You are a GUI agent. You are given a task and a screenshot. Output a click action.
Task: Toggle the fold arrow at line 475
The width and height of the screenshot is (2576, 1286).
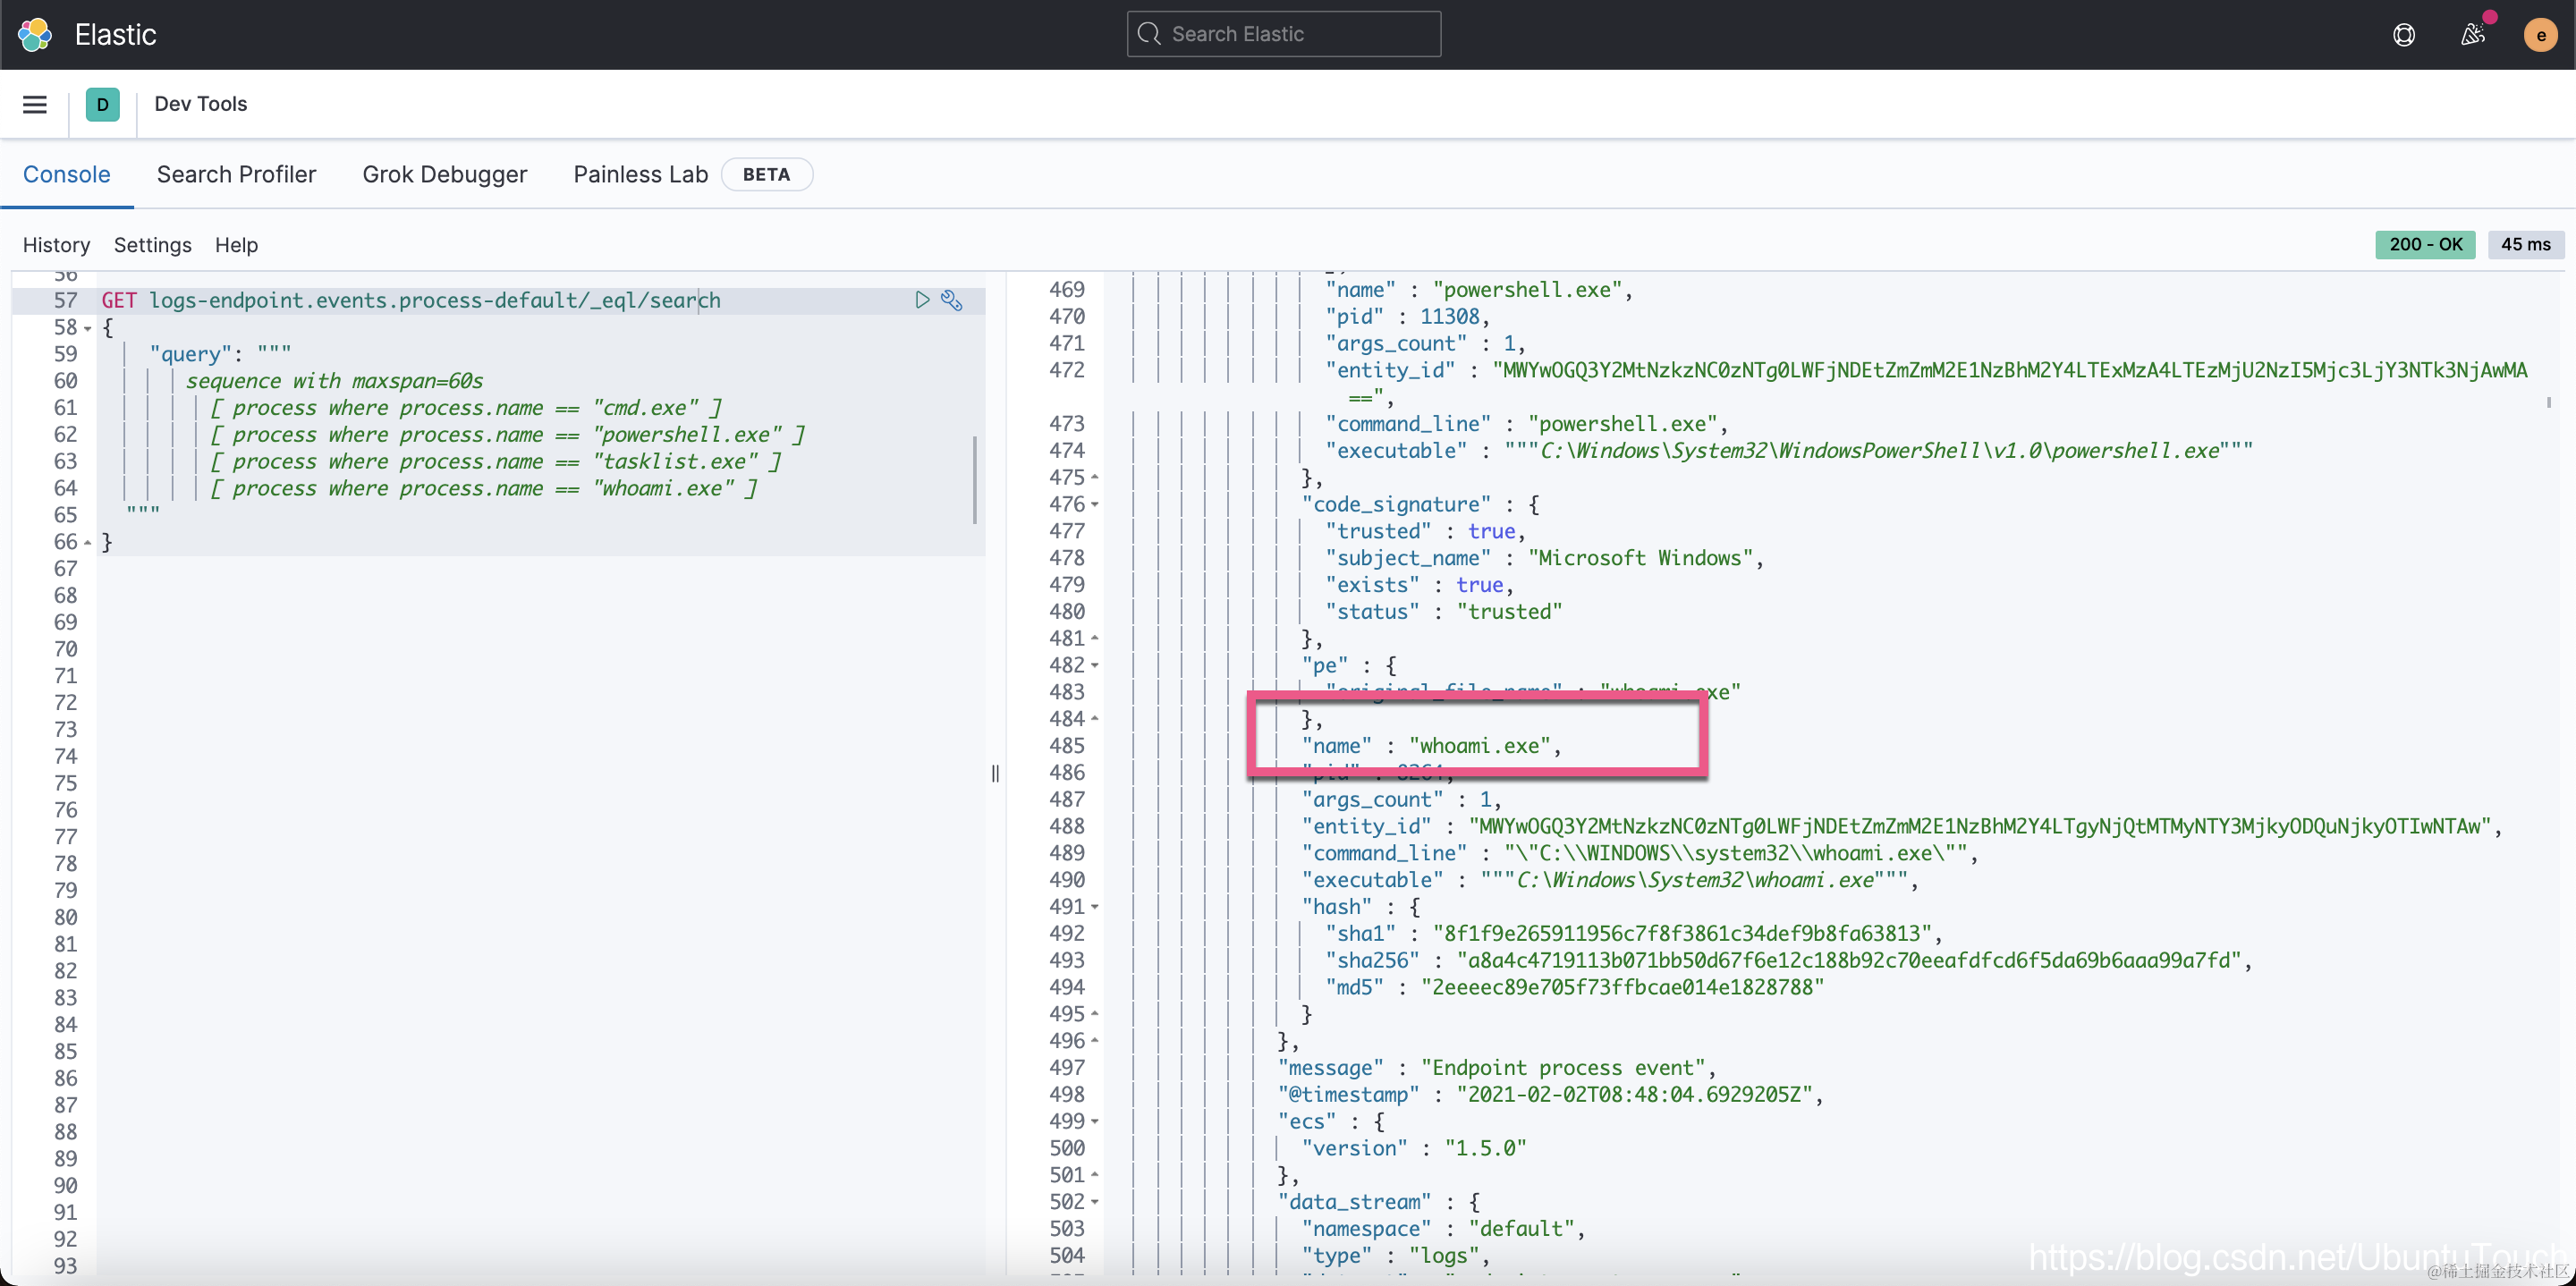coord(1095,477)
